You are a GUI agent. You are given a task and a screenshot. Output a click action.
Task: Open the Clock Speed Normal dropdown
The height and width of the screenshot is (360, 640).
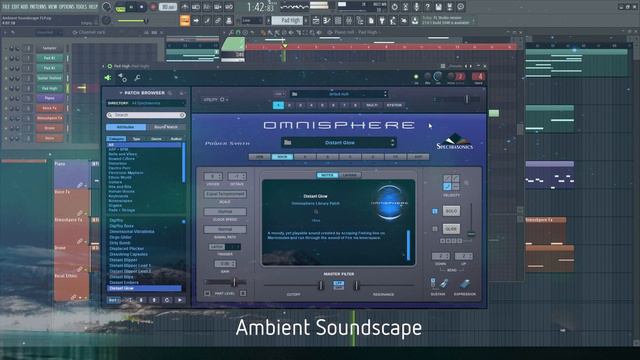coord(225,212)
